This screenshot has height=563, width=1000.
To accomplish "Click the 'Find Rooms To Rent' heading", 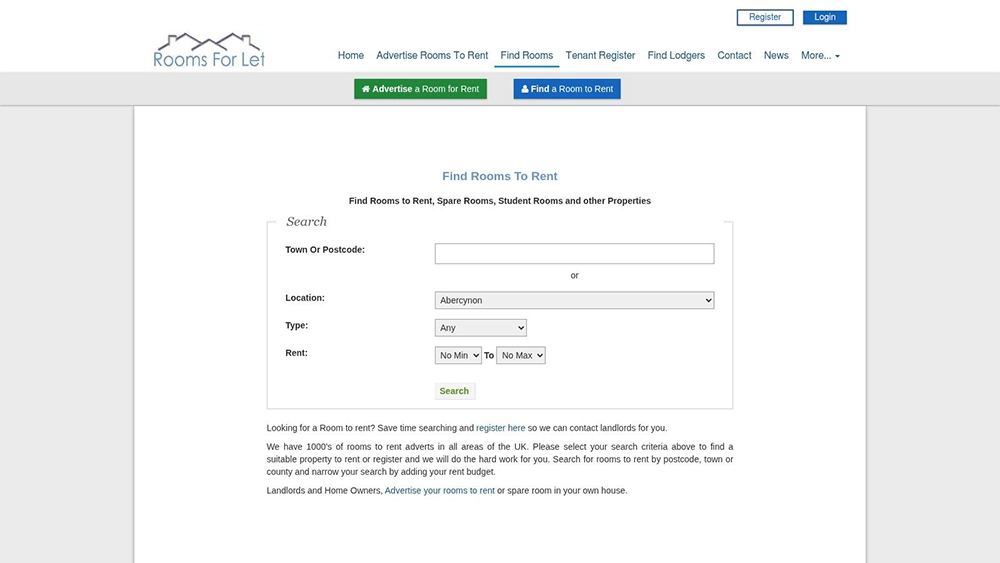I will (499, 176).
